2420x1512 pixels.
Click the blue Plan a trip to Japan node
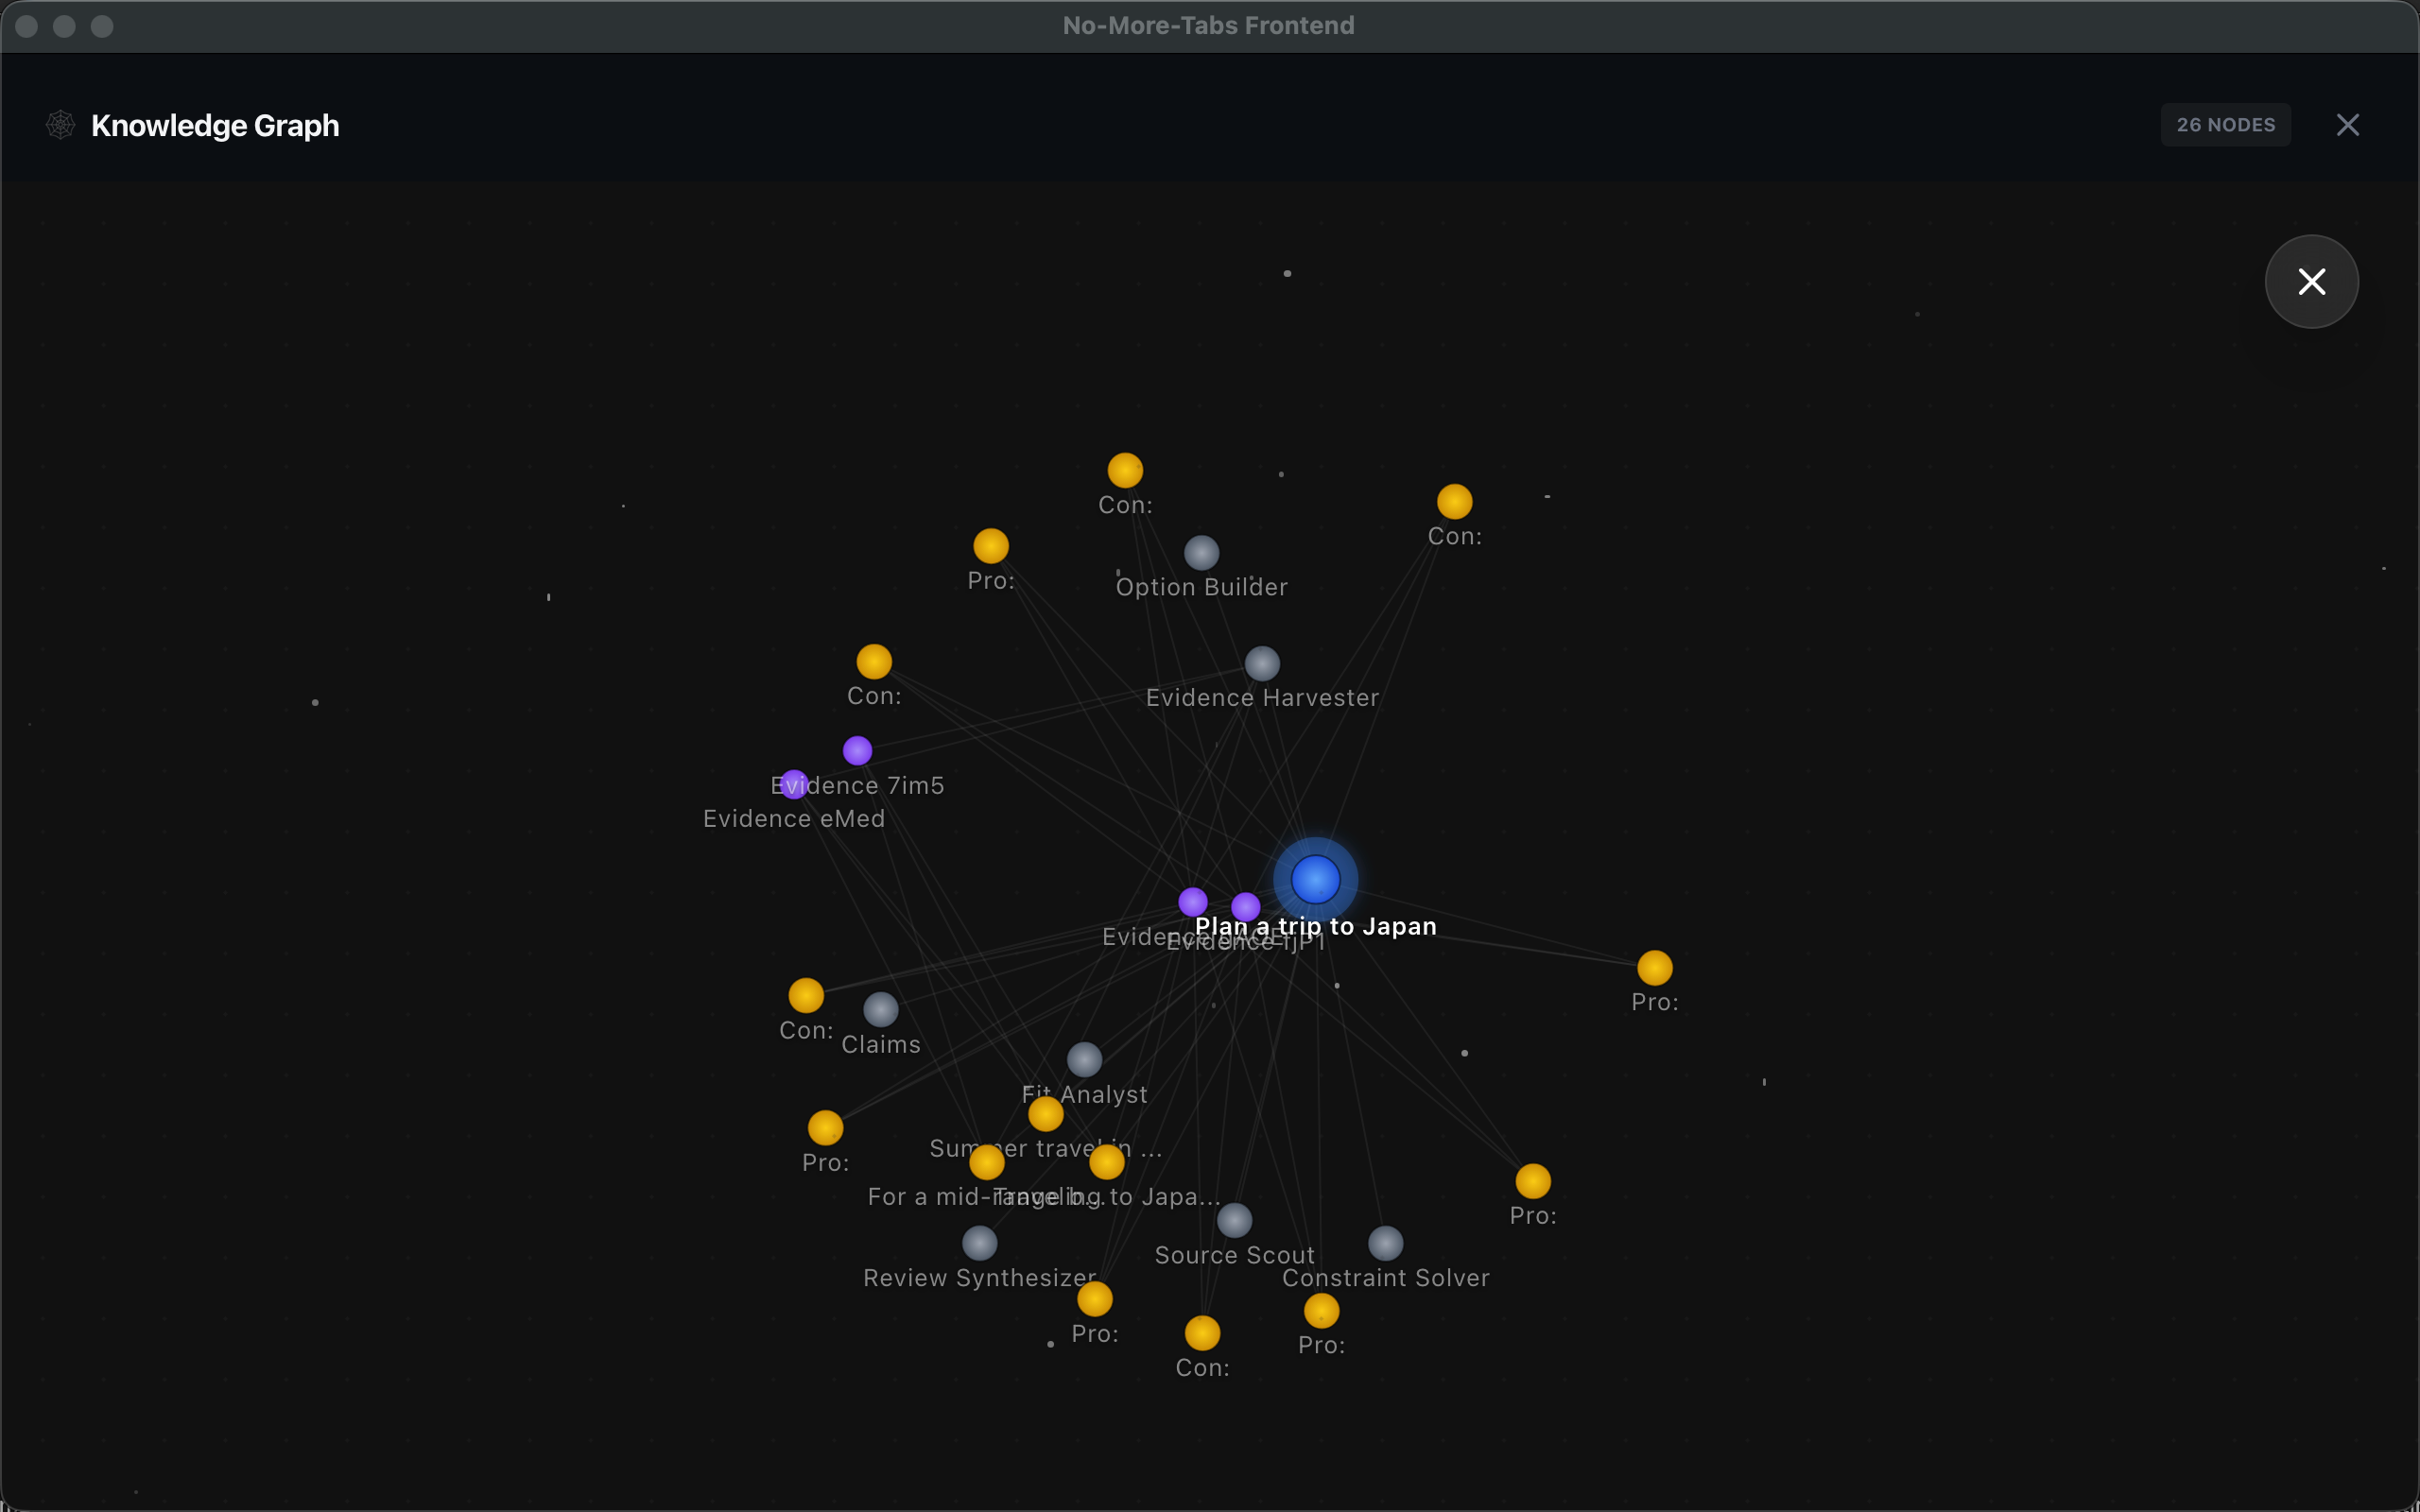click(x=1315, y=879)
